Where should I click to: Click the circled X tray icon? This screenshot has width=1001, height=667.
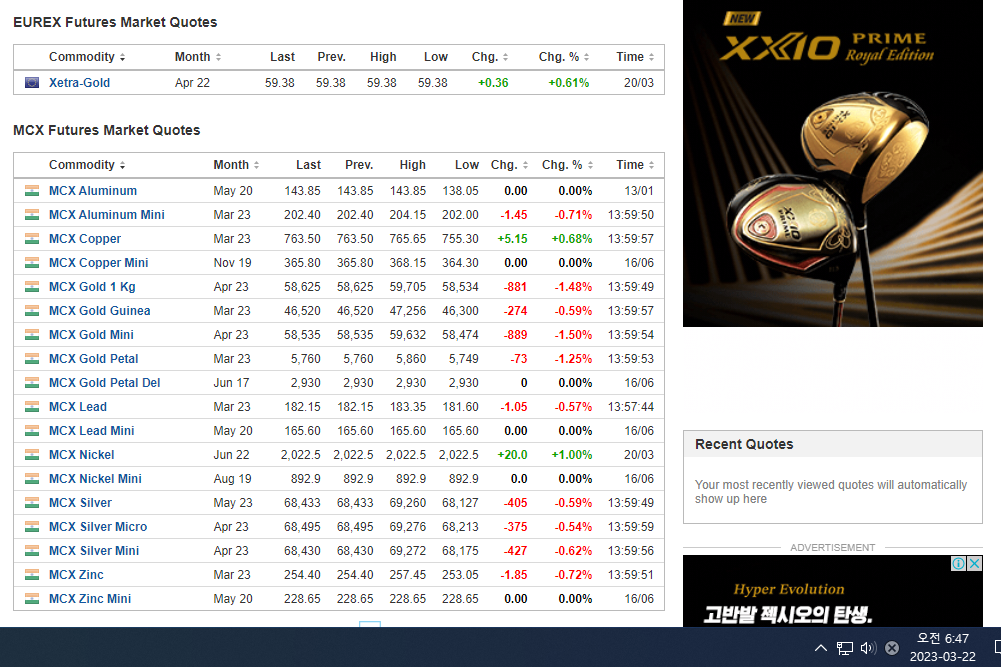coord(892,648)
